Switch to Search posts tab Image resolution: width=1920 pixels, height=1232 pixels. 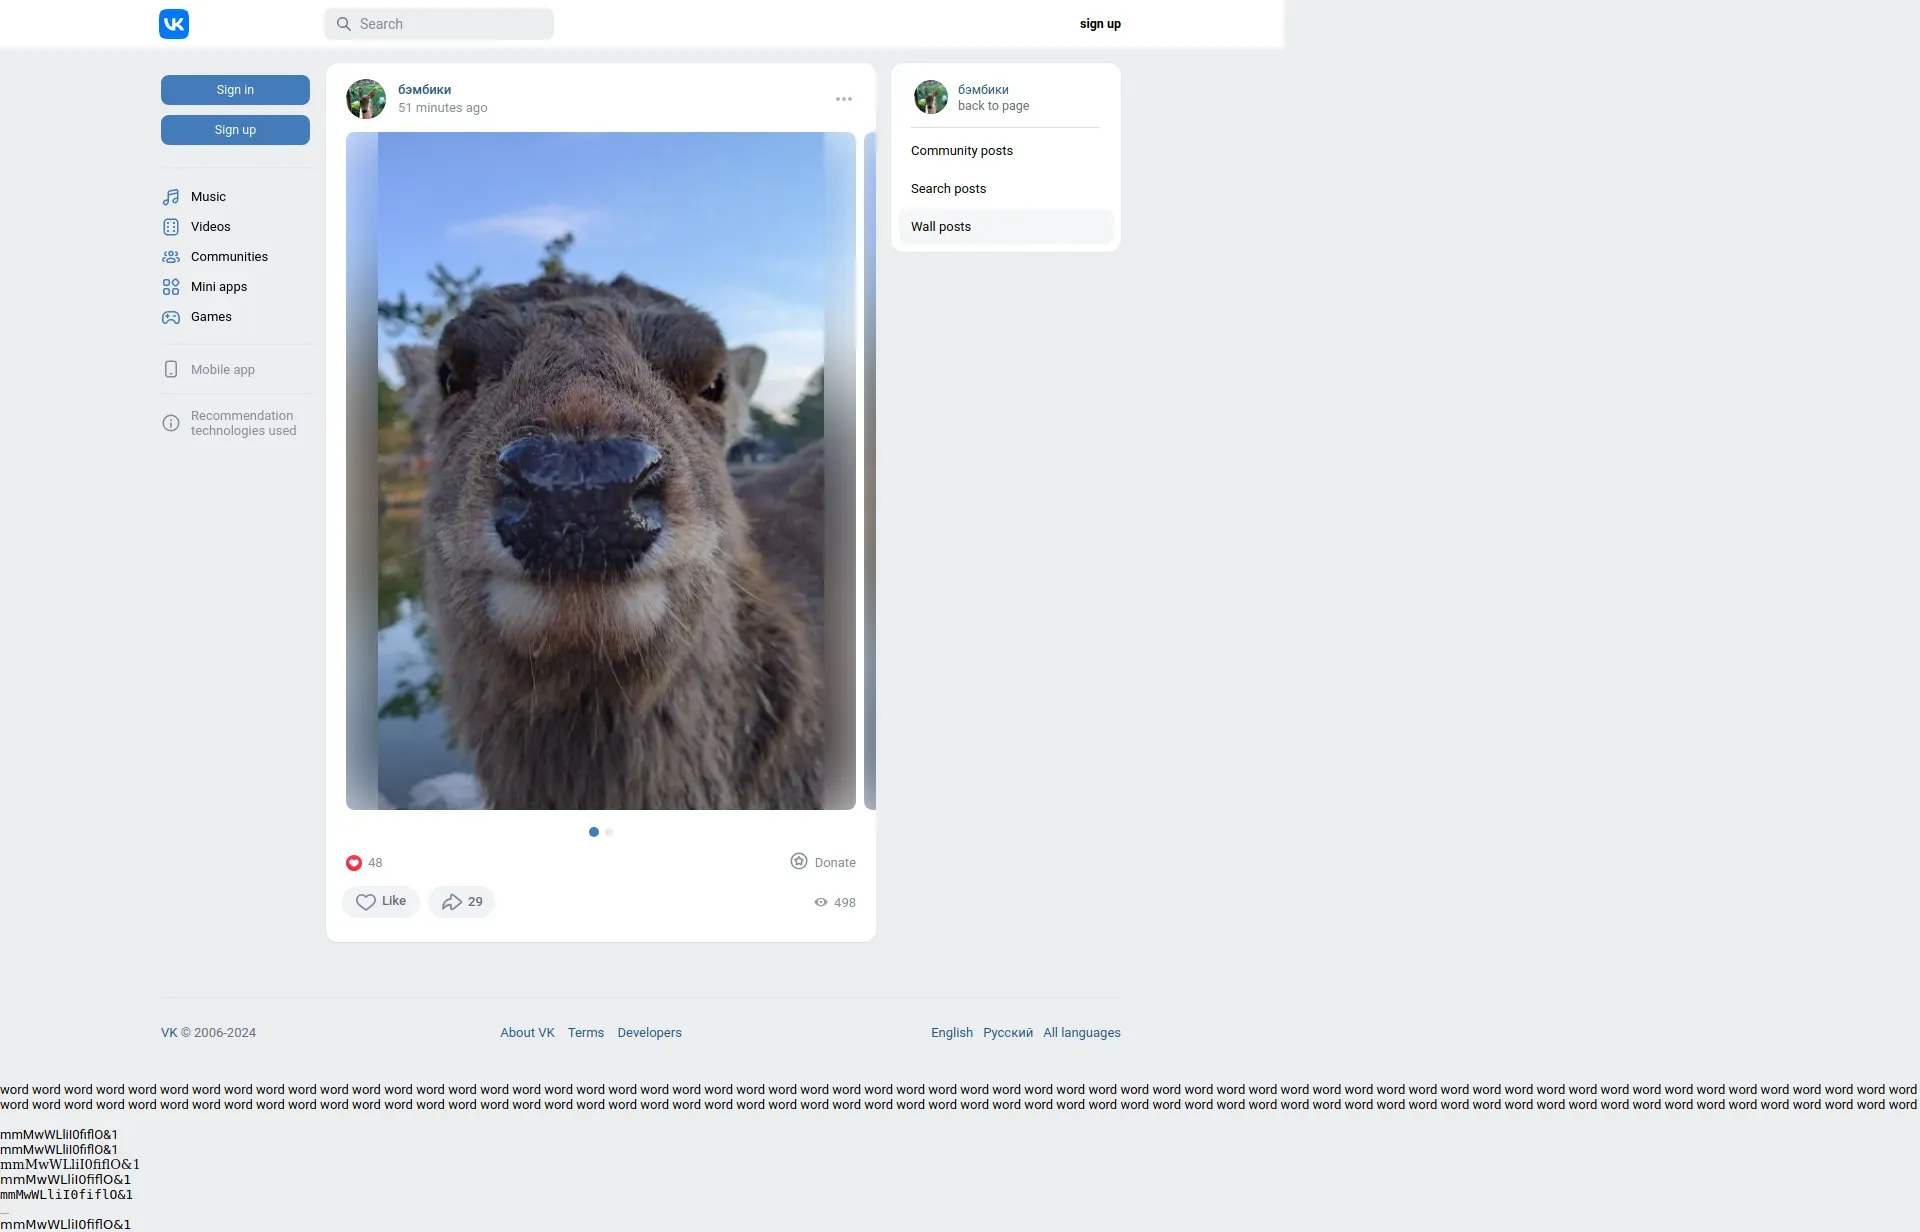click(x=948, y=189)
